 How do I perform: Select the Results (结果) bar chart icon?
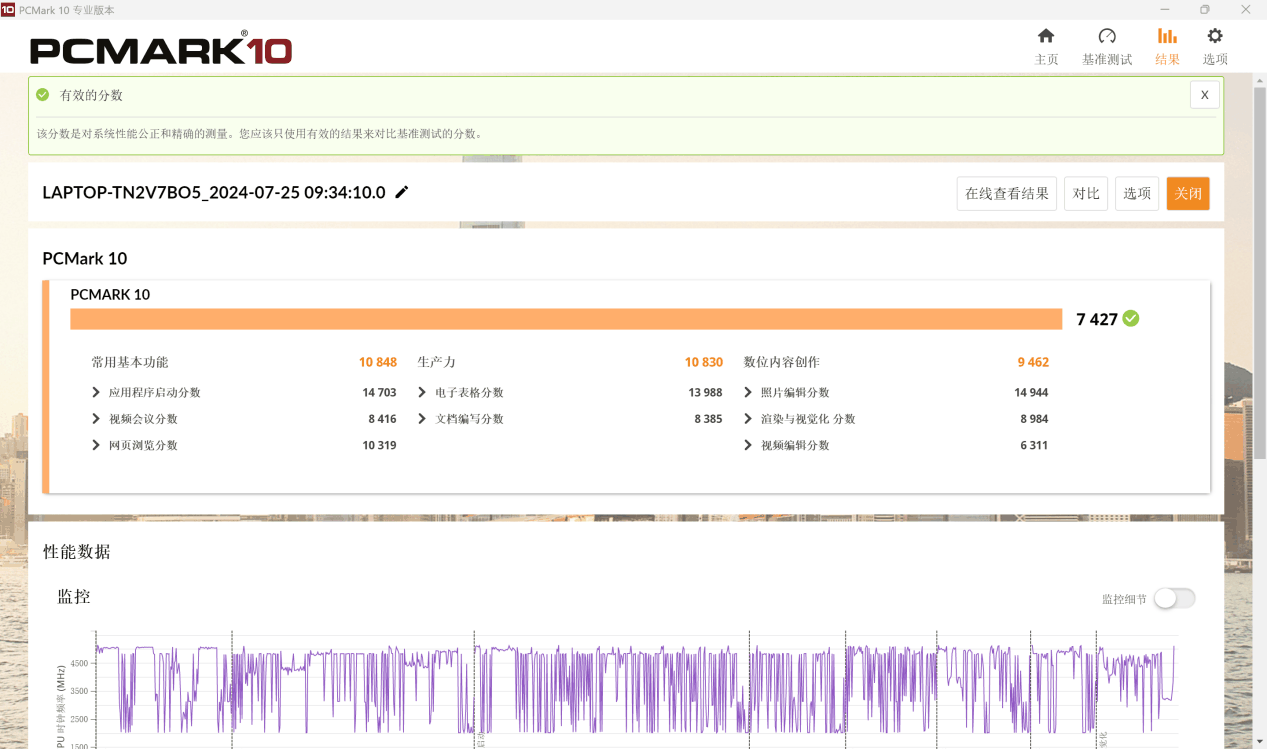tap(1167, 37)
